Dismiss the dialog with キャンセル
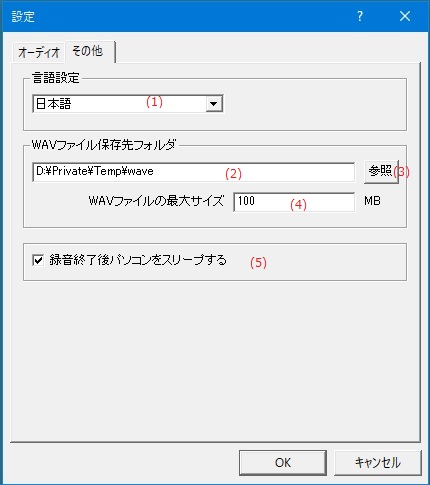 (x=378, y=463)
